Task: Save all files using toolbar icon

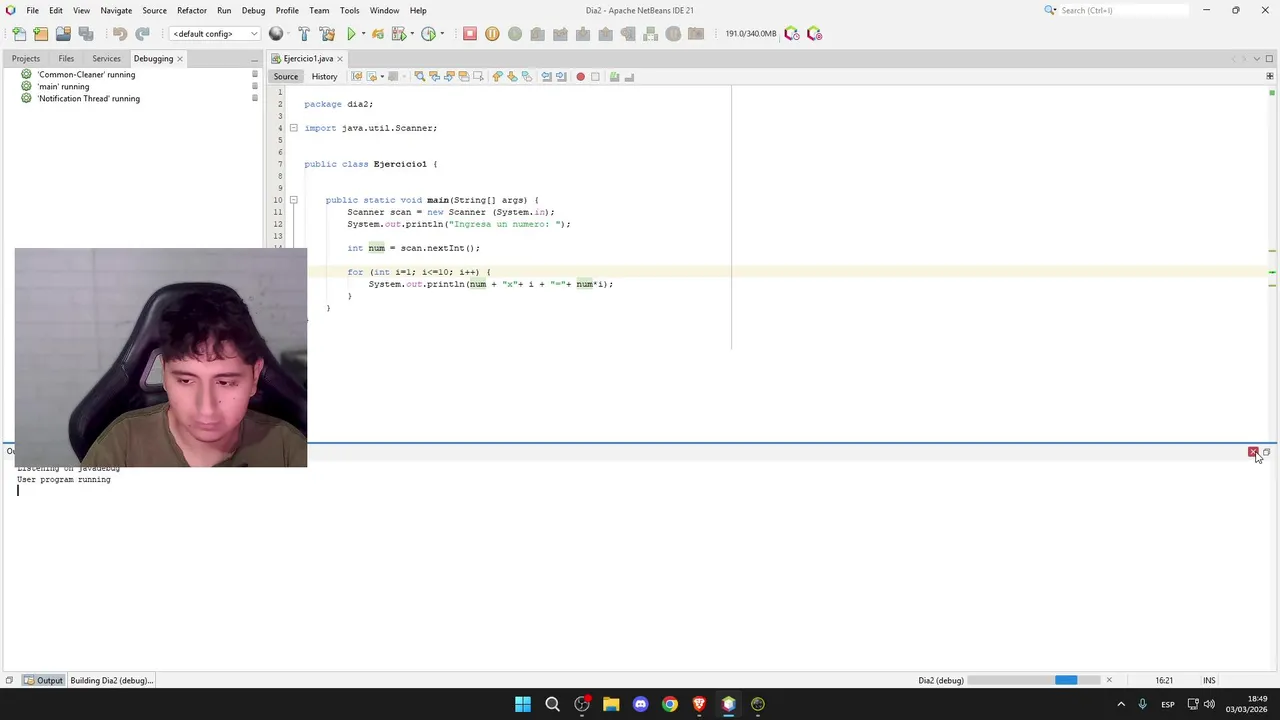Action: (x=86, y=34)
